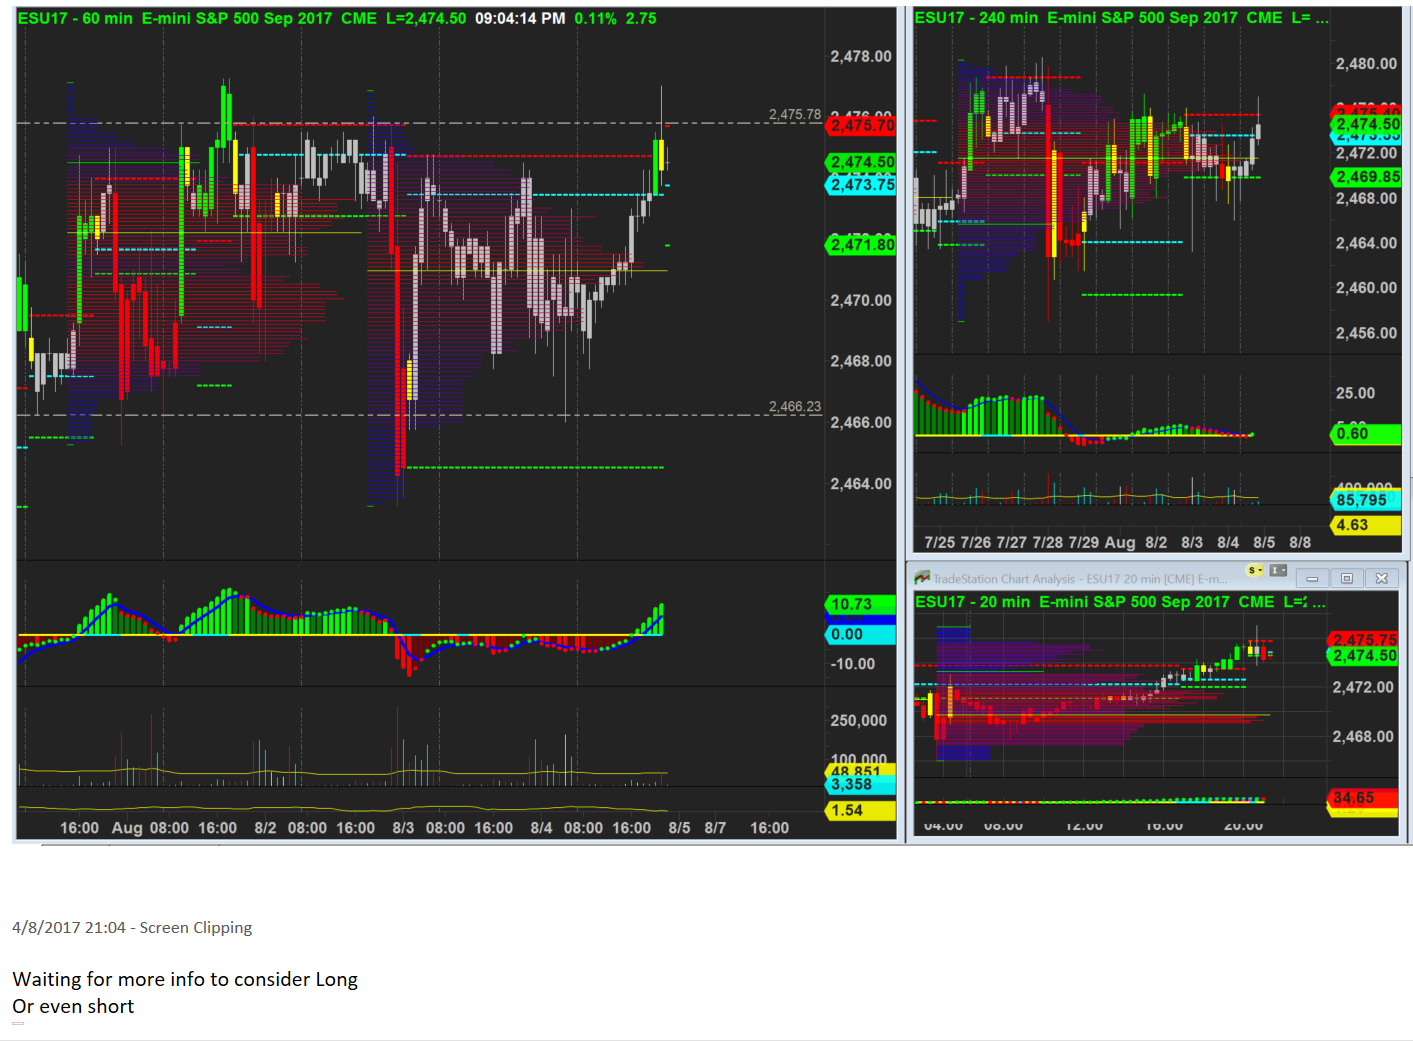Close the 20 min Chart Analysis window

(x=1382, y=578)
